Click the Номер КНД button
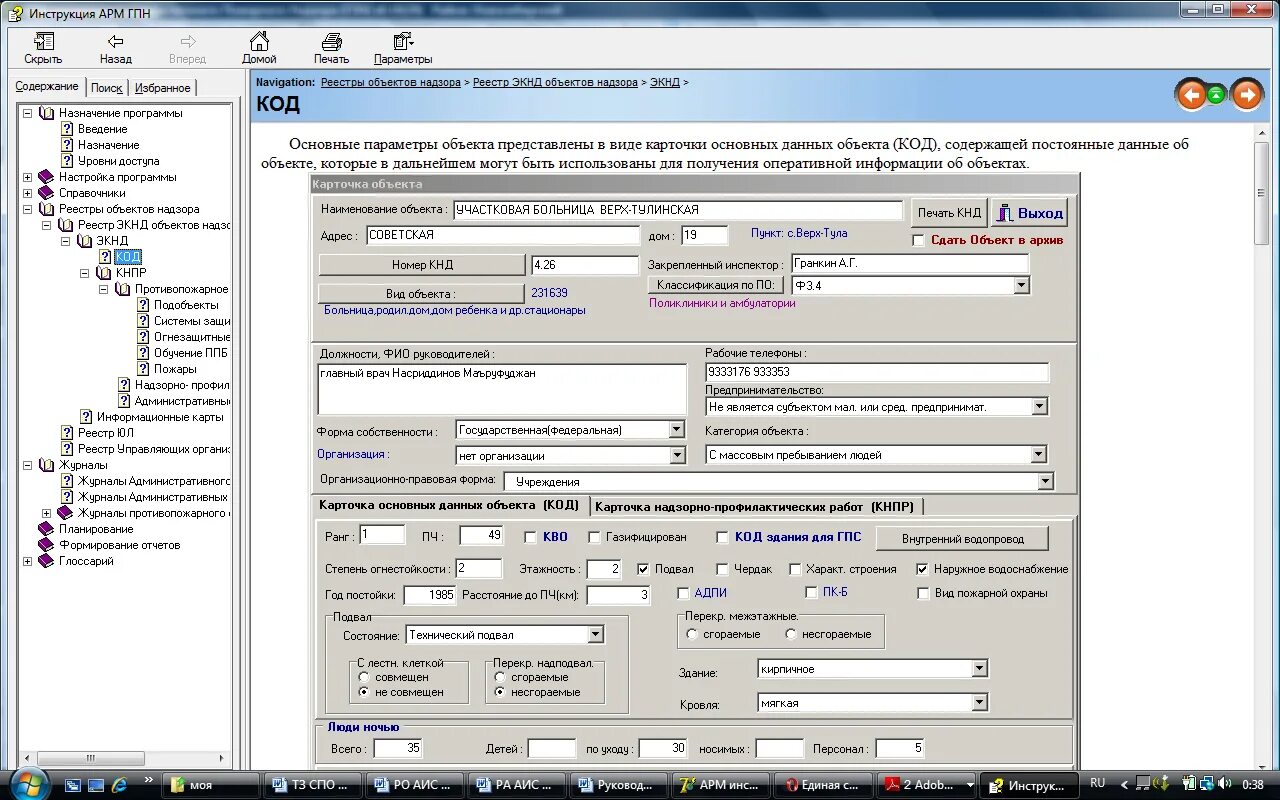 pos(422,265)
